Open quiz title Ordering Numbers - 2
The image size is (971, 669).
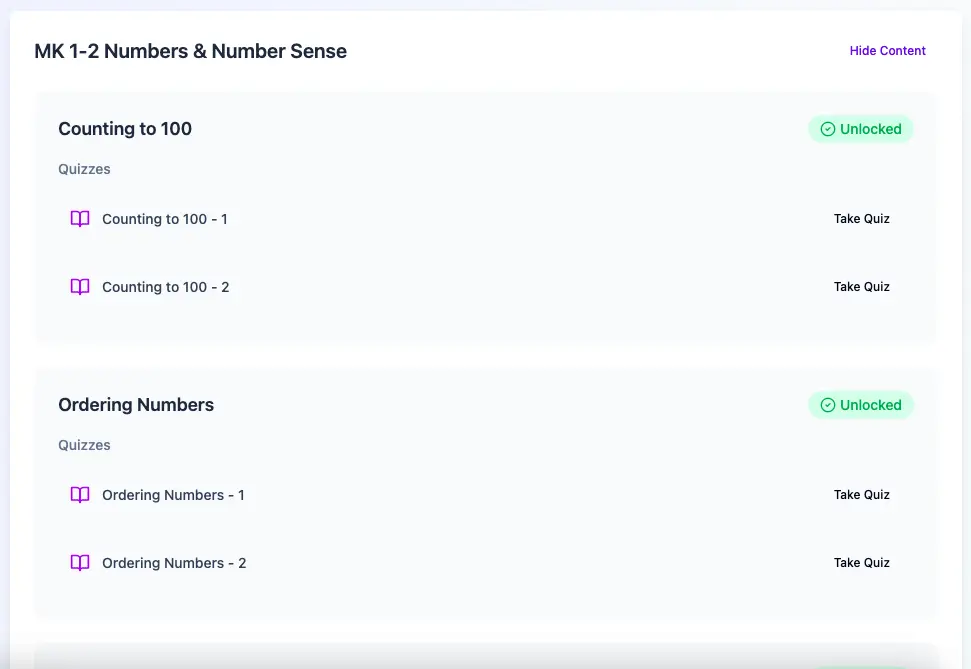(174, 564)
